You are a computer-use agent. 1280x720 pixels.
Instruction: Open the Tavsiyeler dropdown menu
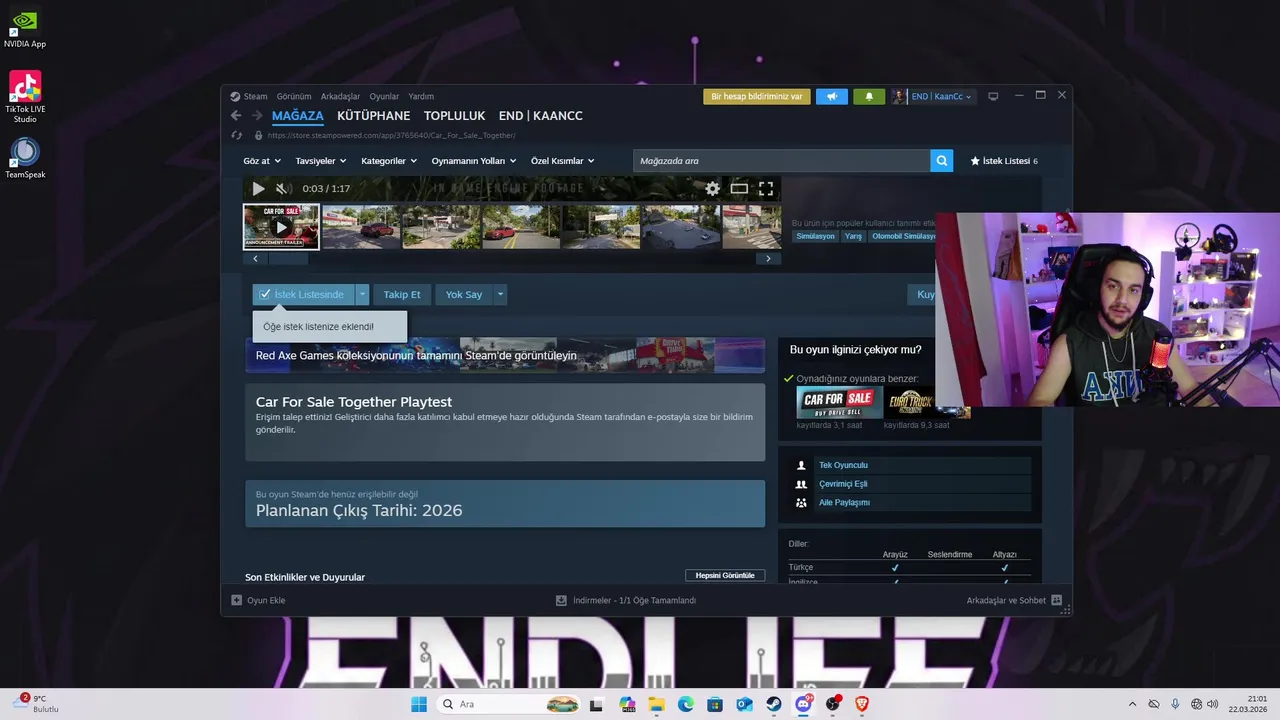click(x=321, y=161)
